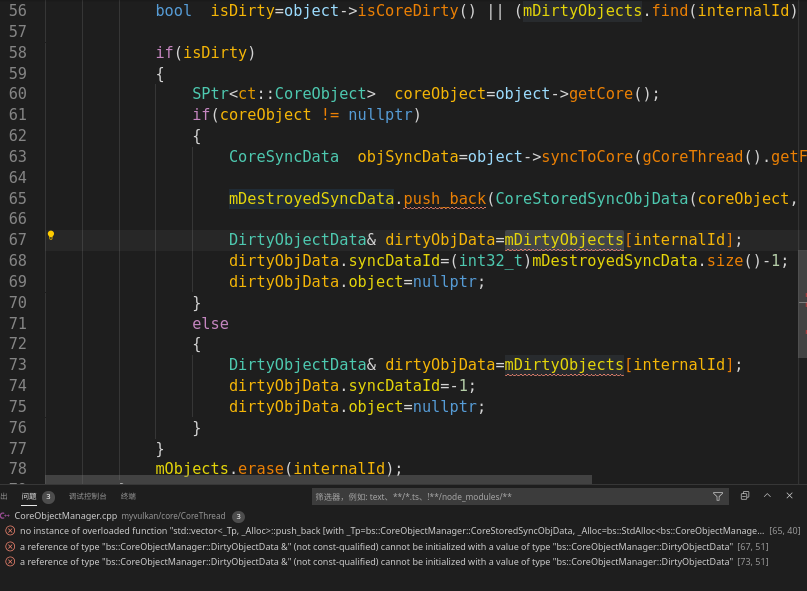807x591 pixels.
Task: Click line number 60 in the gutter
Action: [18, 93]
